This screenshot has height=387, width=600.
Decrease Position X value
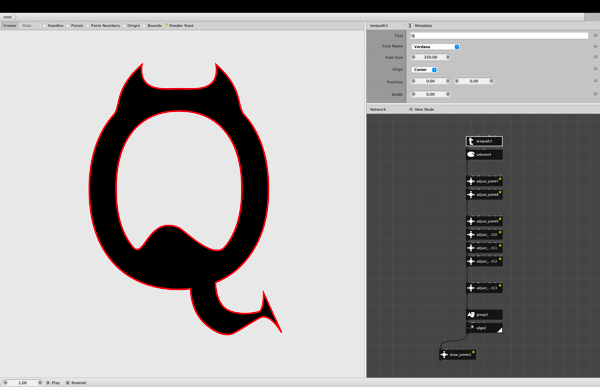point(413,81)
